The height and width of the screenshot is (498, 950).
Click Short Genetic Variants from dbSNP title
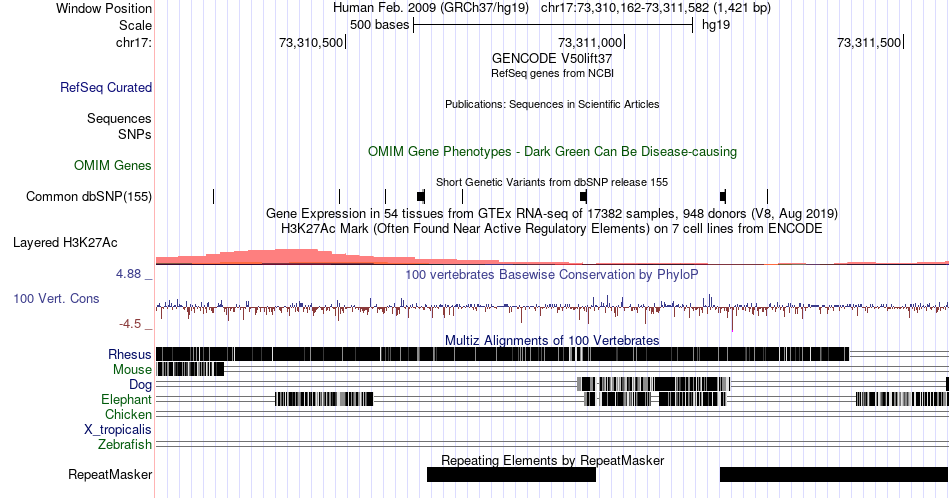[x=552, y=182]
